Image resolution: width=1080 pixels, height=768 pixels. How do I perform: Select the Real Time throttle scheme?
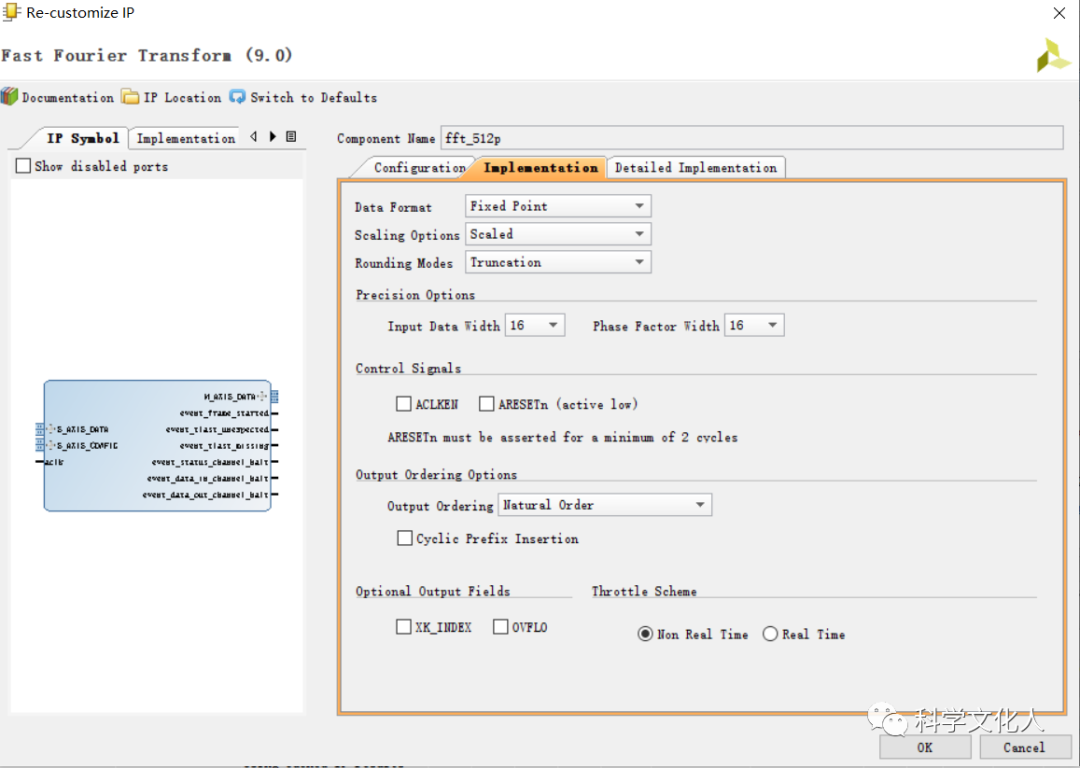[x=770, y=634]
